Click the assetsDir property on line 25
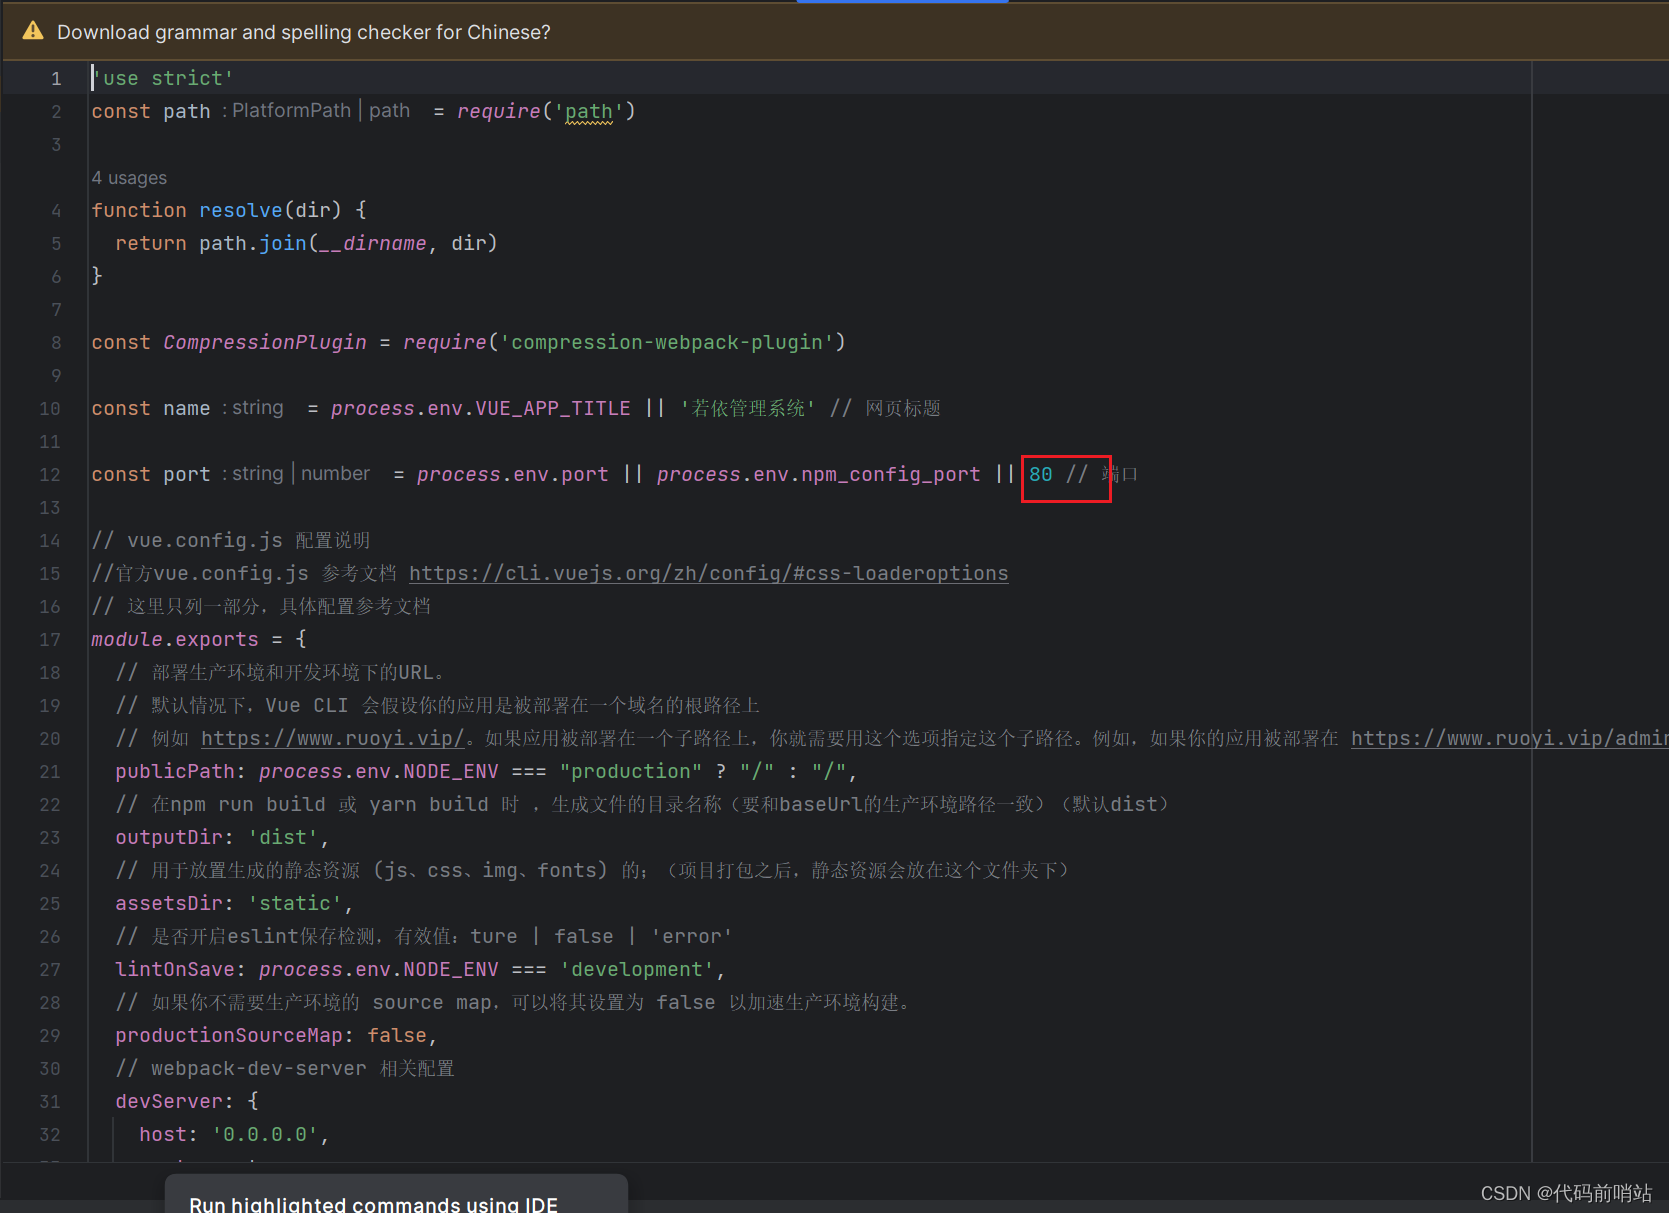1669x1213 pixels. [169, 903]
